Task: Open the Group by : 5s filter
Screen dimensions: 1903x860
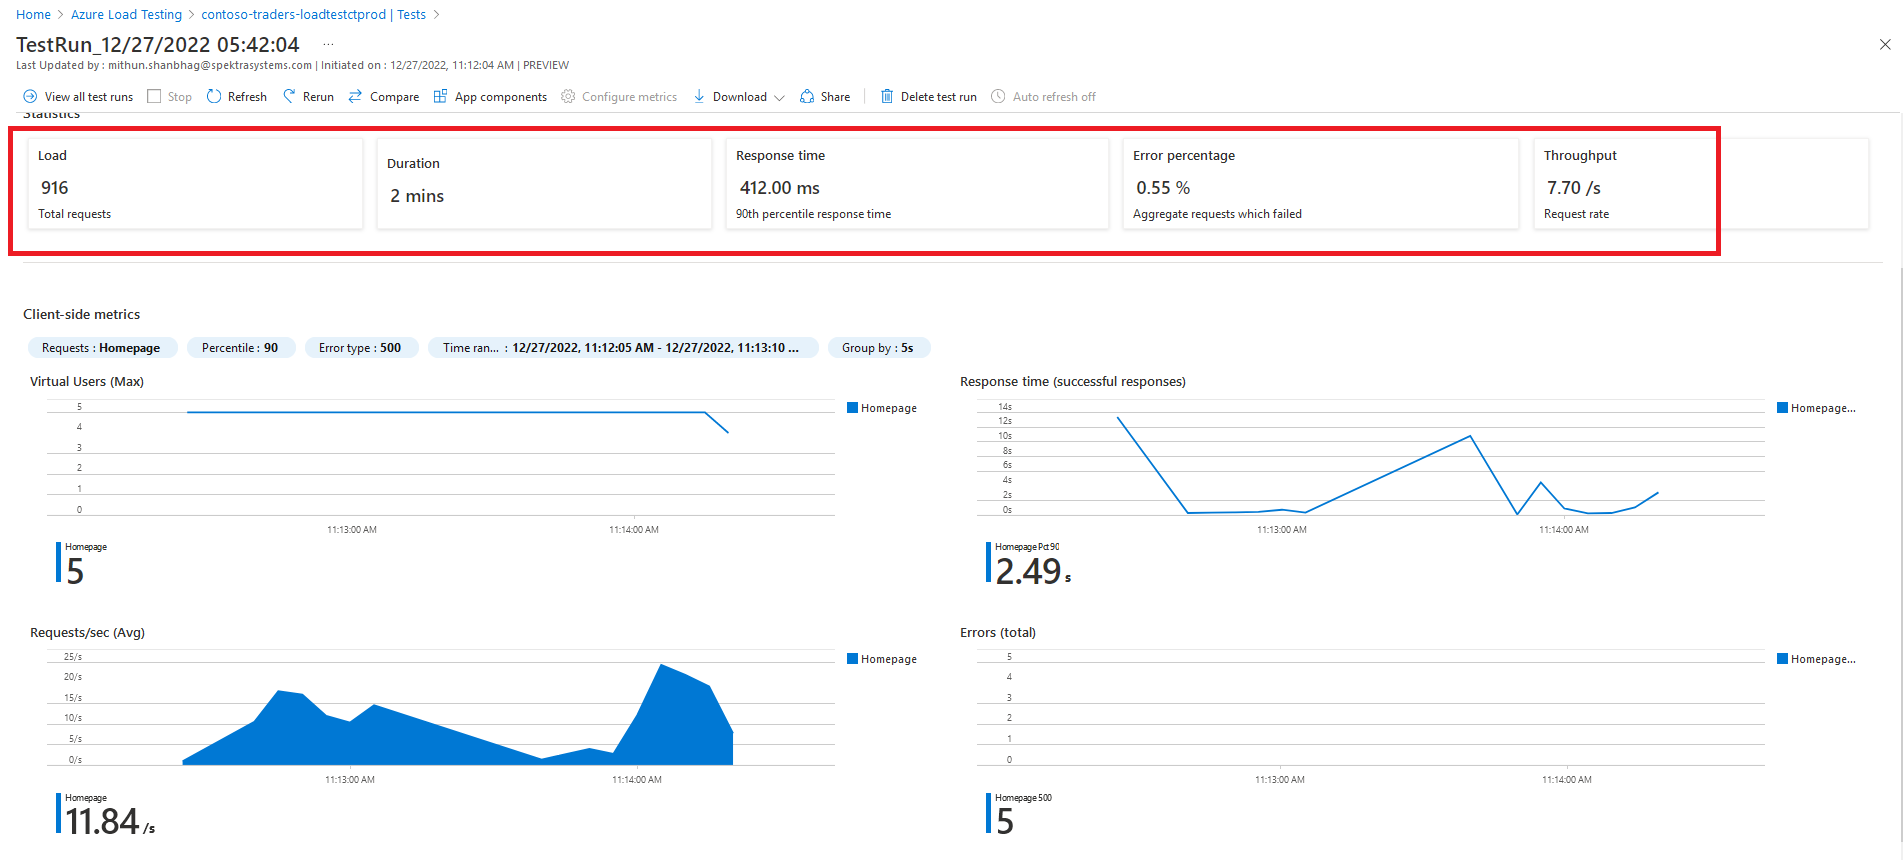Action: (879, 348)
